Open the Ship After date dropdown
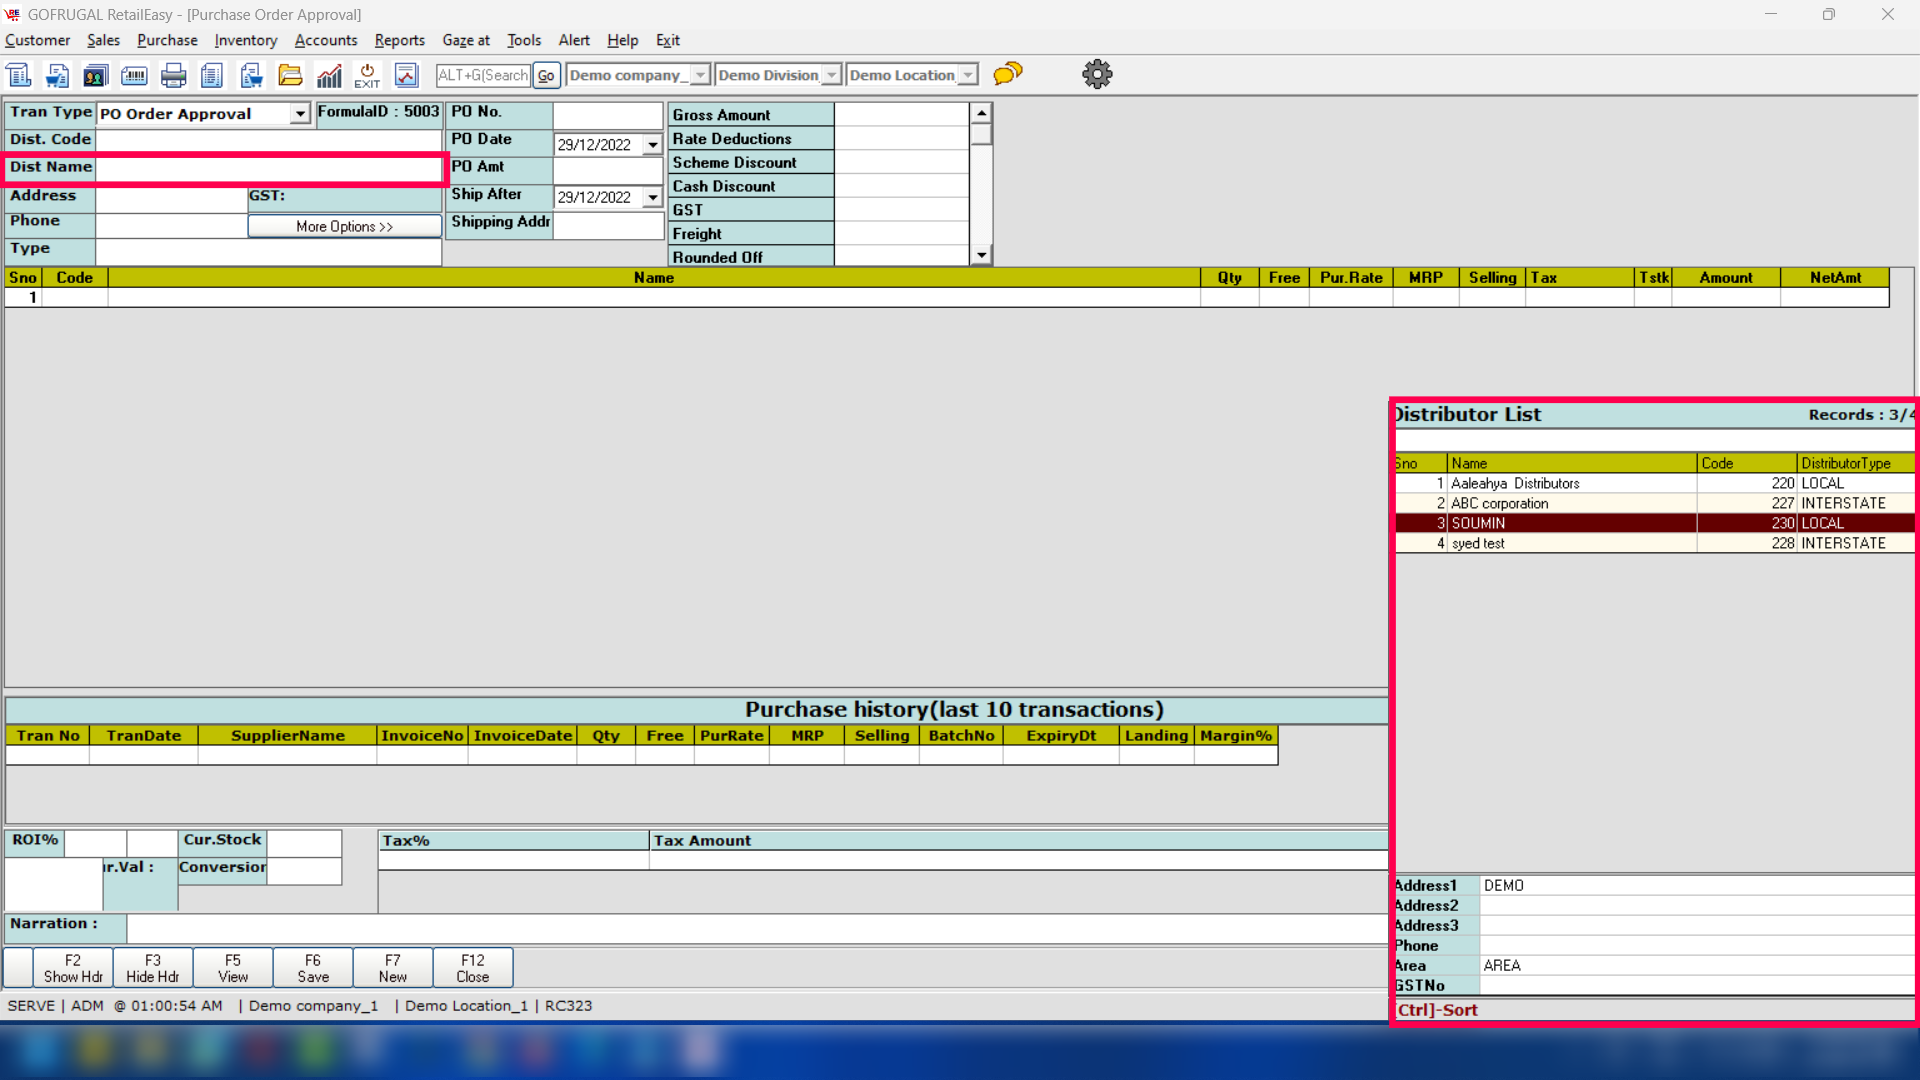 pos(653,198)
